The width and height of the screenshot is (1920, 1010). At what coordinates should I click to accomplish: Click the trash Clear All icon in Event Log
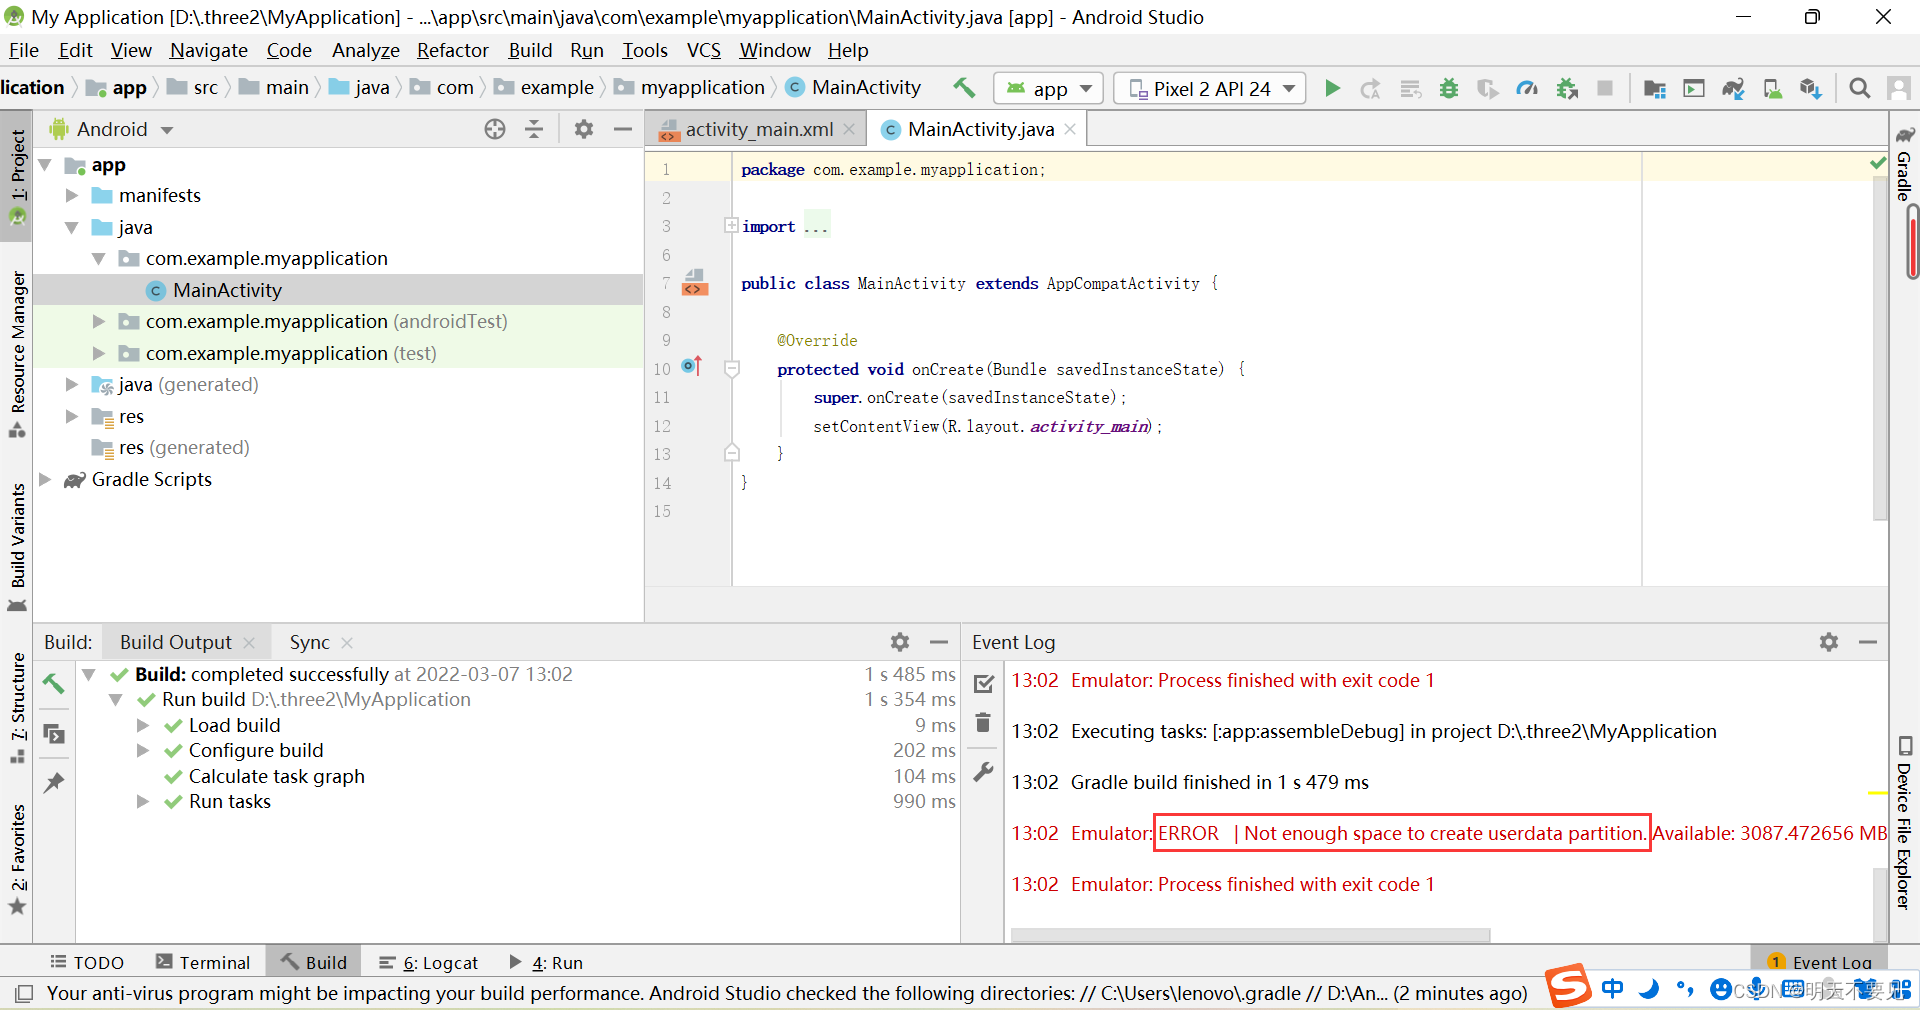[x=984, y=722]
